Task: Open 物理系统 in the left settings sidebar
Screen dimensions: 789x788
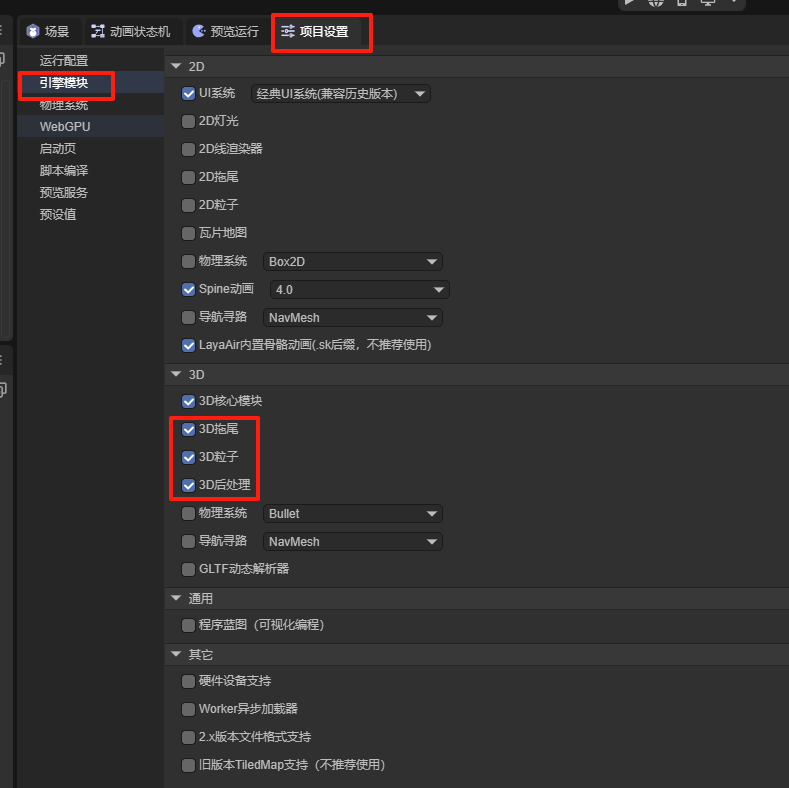Action: pyautogui.click(x=91, y=105)
